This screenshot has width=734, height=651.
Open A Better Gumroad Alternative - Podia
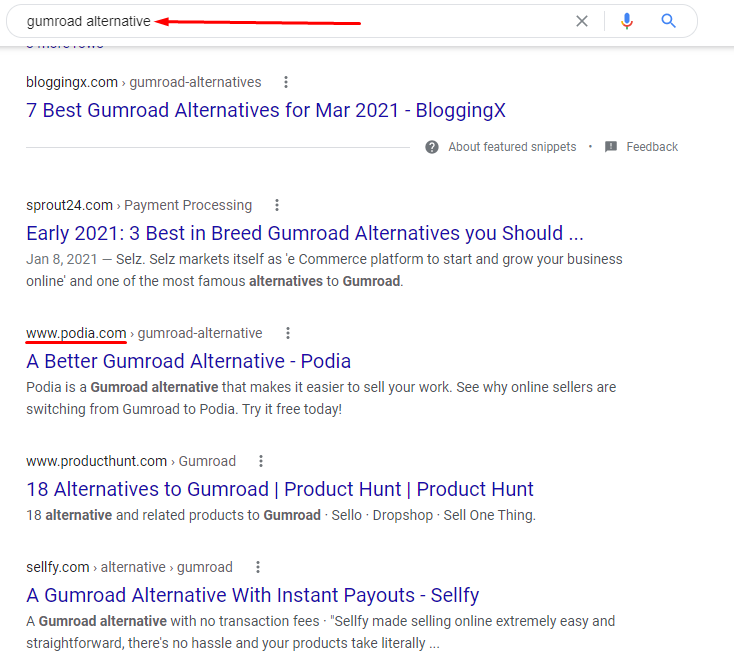tap(189, 361)
